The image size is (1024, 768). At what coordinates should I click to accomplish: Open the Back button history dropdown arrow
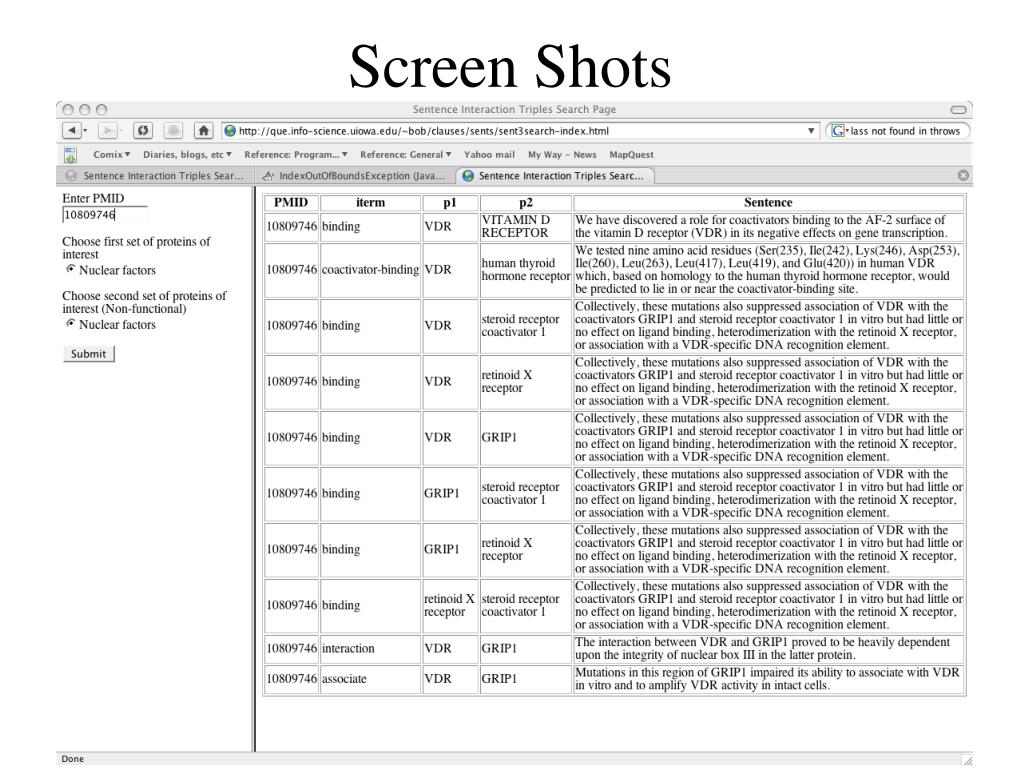85,131
